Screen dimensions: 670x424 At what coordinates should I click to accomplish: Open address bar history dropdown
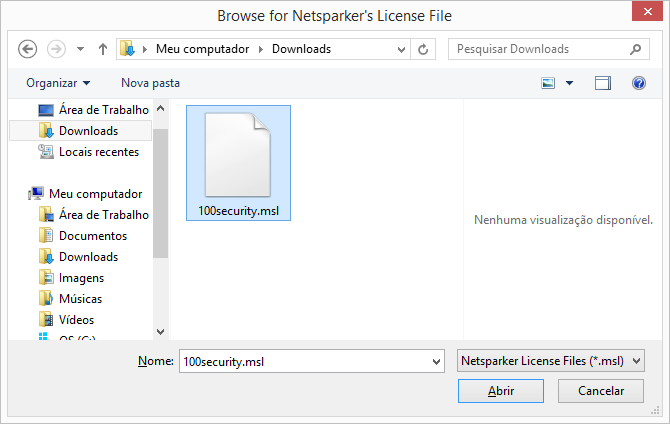tap(401, 50)
